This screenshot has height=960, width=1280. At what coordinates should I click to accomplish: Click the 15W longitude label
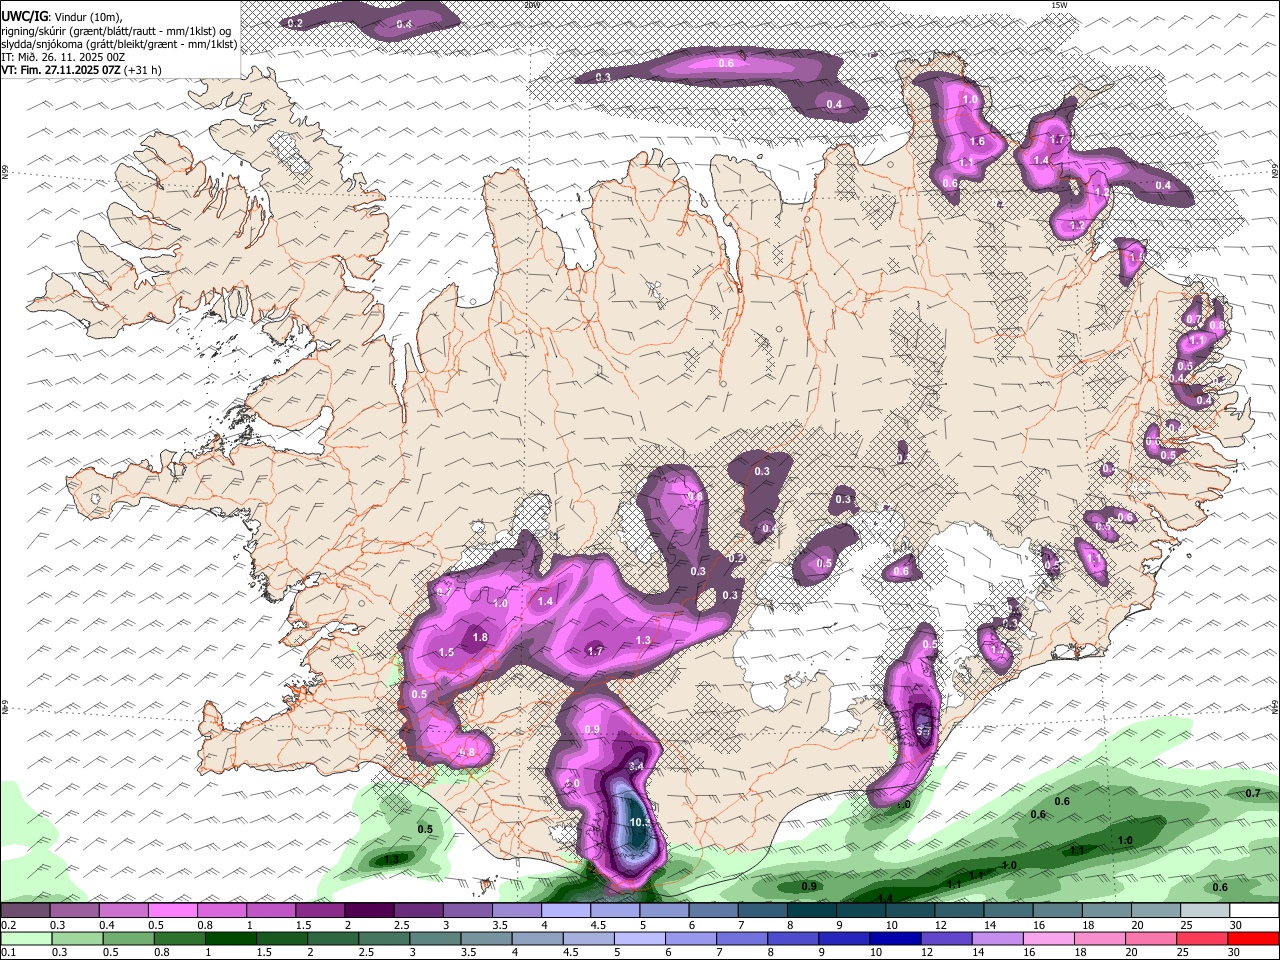pyautogui.click(x=1060, y=5)
